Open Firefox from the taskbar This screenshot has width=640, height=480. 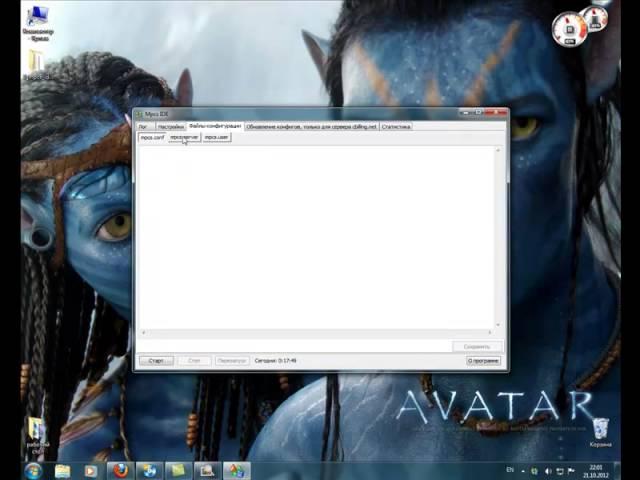tap(120, 471)
